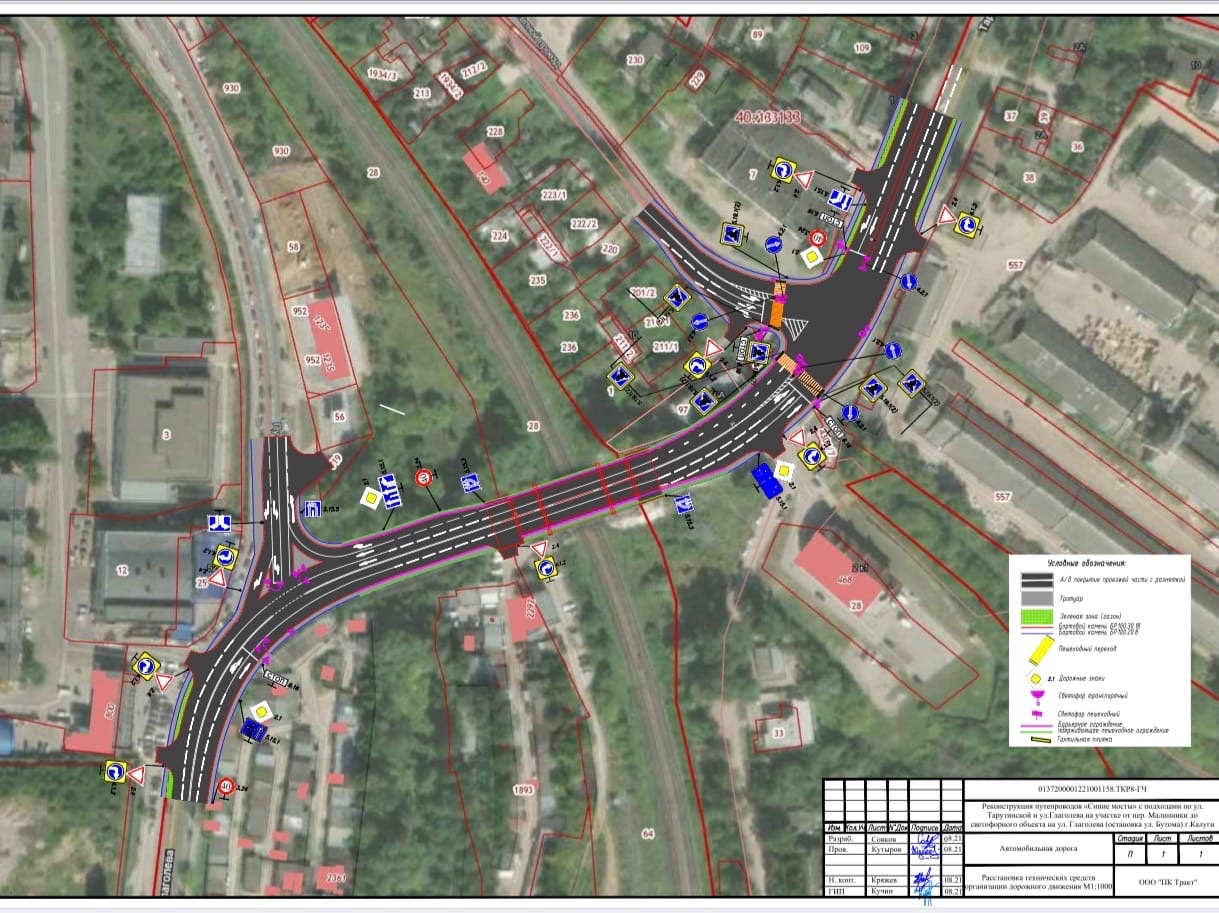
Task: Select the tactile tile symbol in the legend
Action: (1042, 741)
